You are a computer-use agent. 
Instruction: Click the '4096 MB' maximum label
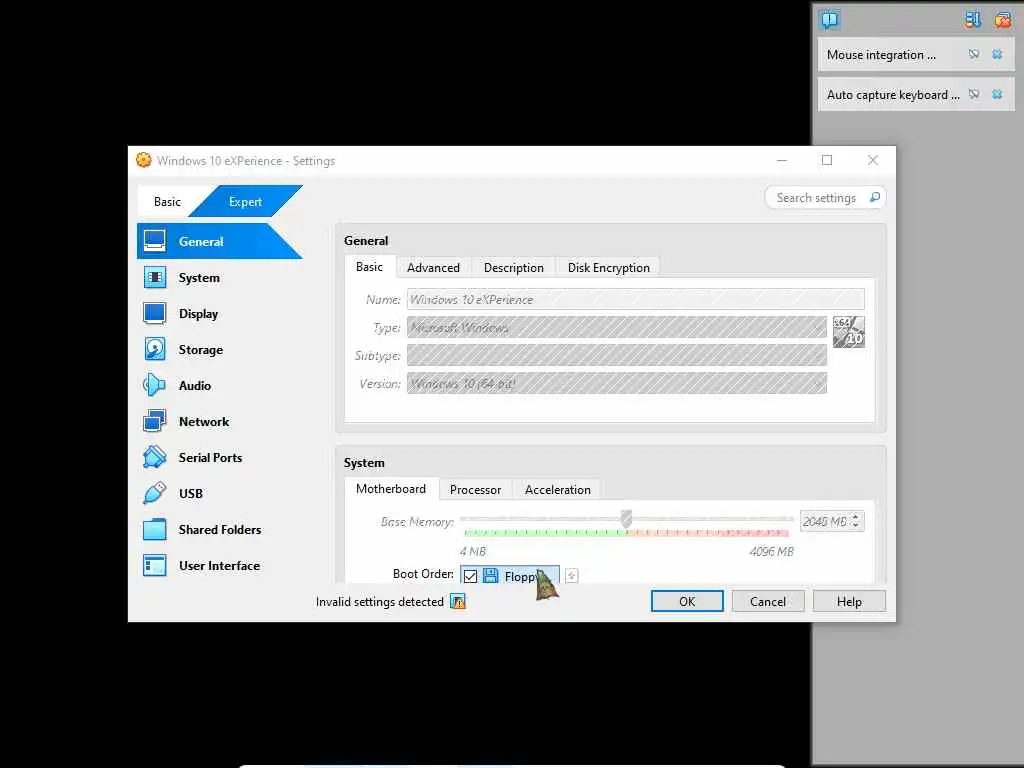coord(771,551)
